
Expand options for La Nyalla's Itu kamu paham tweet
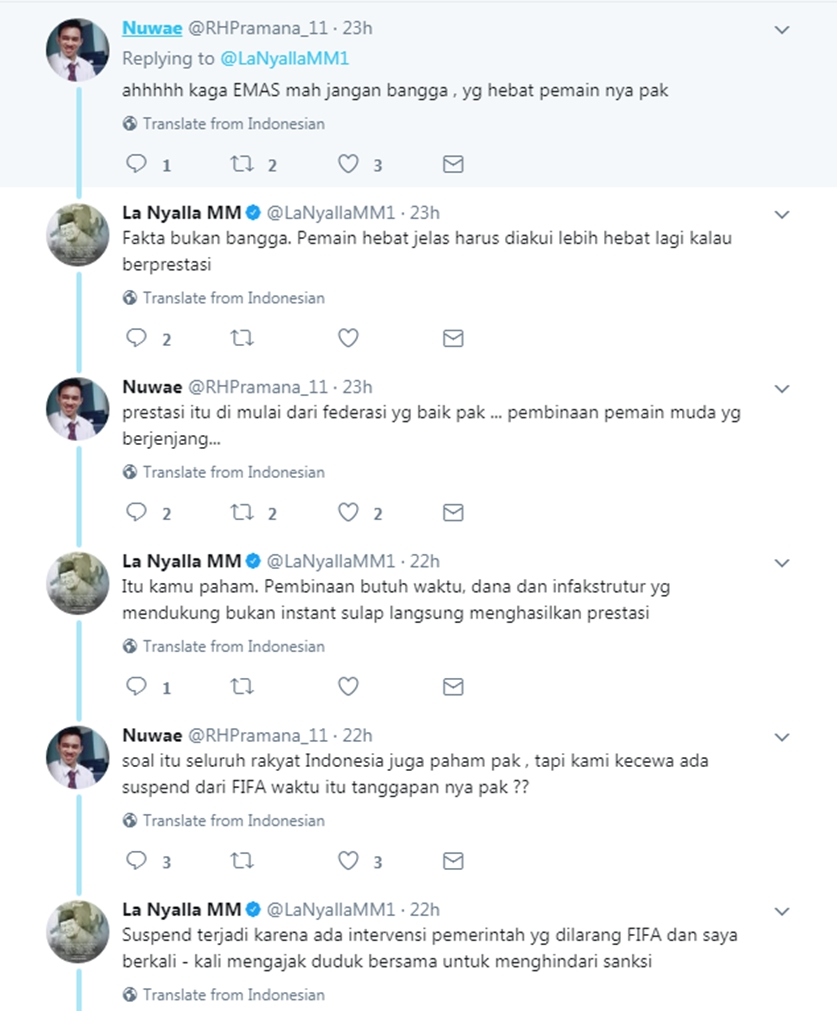(x=782, y=563)
